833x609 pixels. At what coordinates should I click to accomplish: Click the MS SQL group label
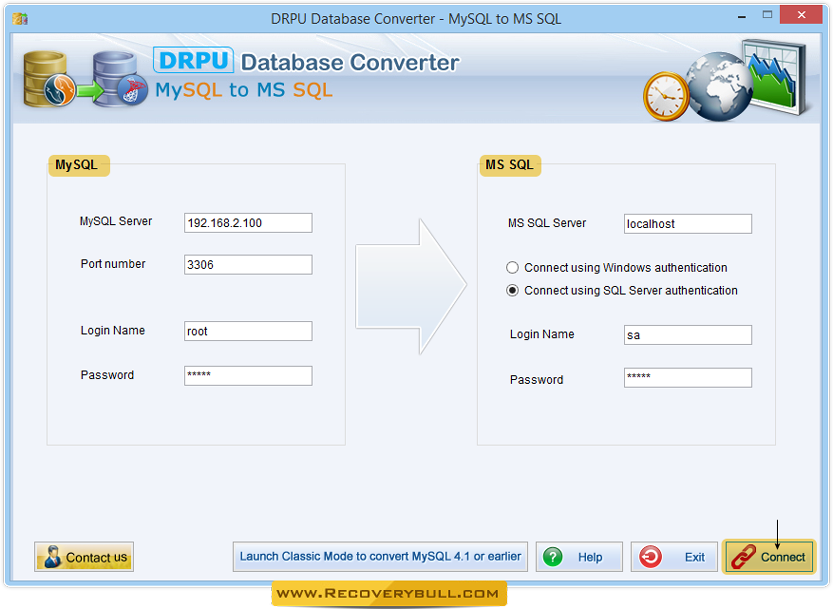[509, 165]
